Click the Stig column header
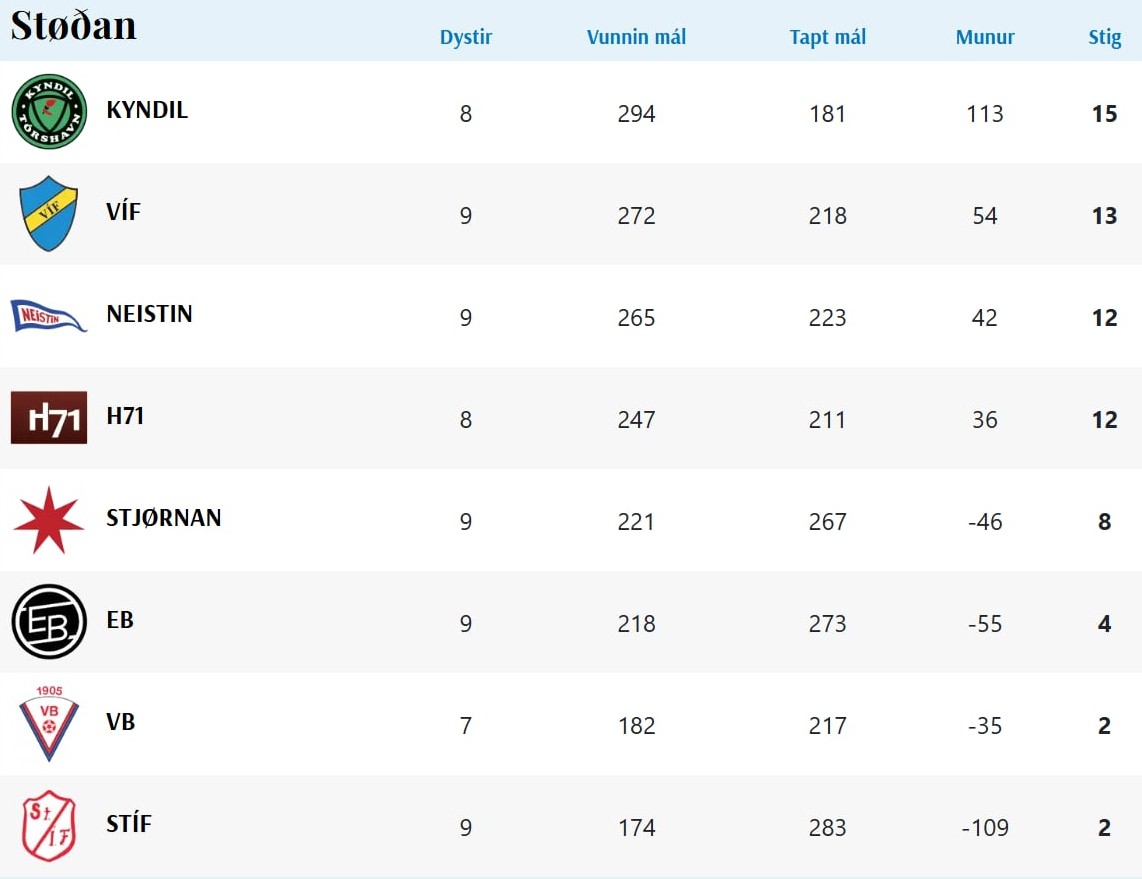Image resolution: width=1142 pixels, height=879 pixels. click(1104, 38)
